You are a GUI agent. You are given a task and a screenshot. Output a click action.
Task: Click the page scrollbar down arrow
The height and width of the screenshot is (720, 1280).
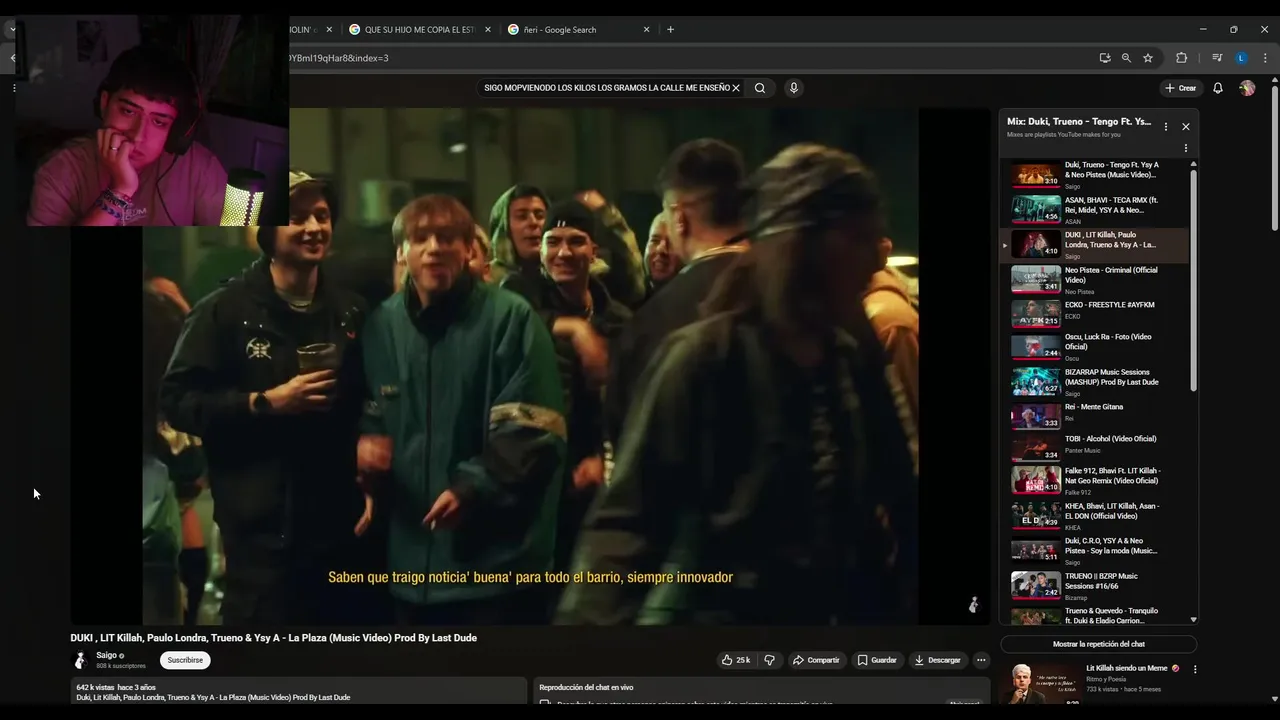1275,699
